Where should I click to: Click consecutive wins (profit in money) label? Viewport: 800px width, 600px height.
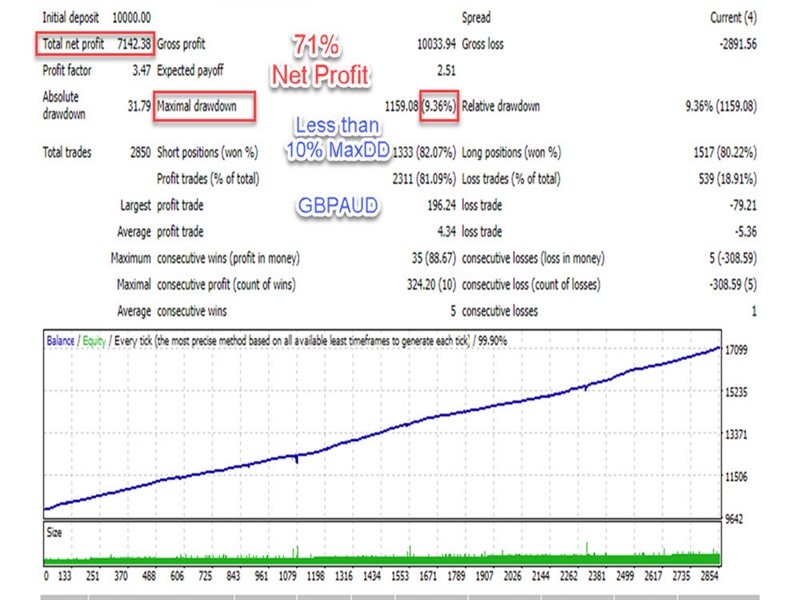coord(228,259)
